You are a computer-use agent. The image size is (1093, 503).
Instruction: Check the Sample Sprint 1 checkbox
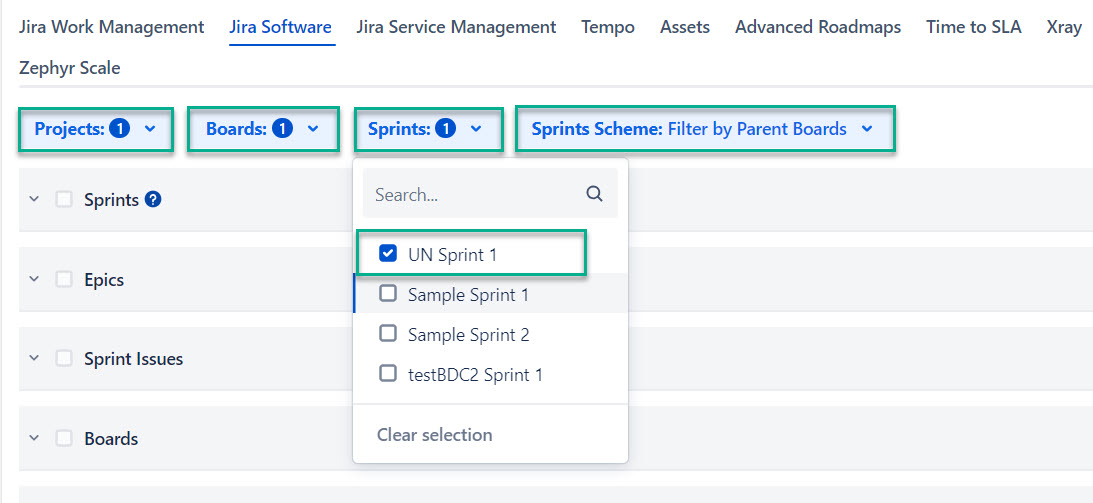[388, 294]
